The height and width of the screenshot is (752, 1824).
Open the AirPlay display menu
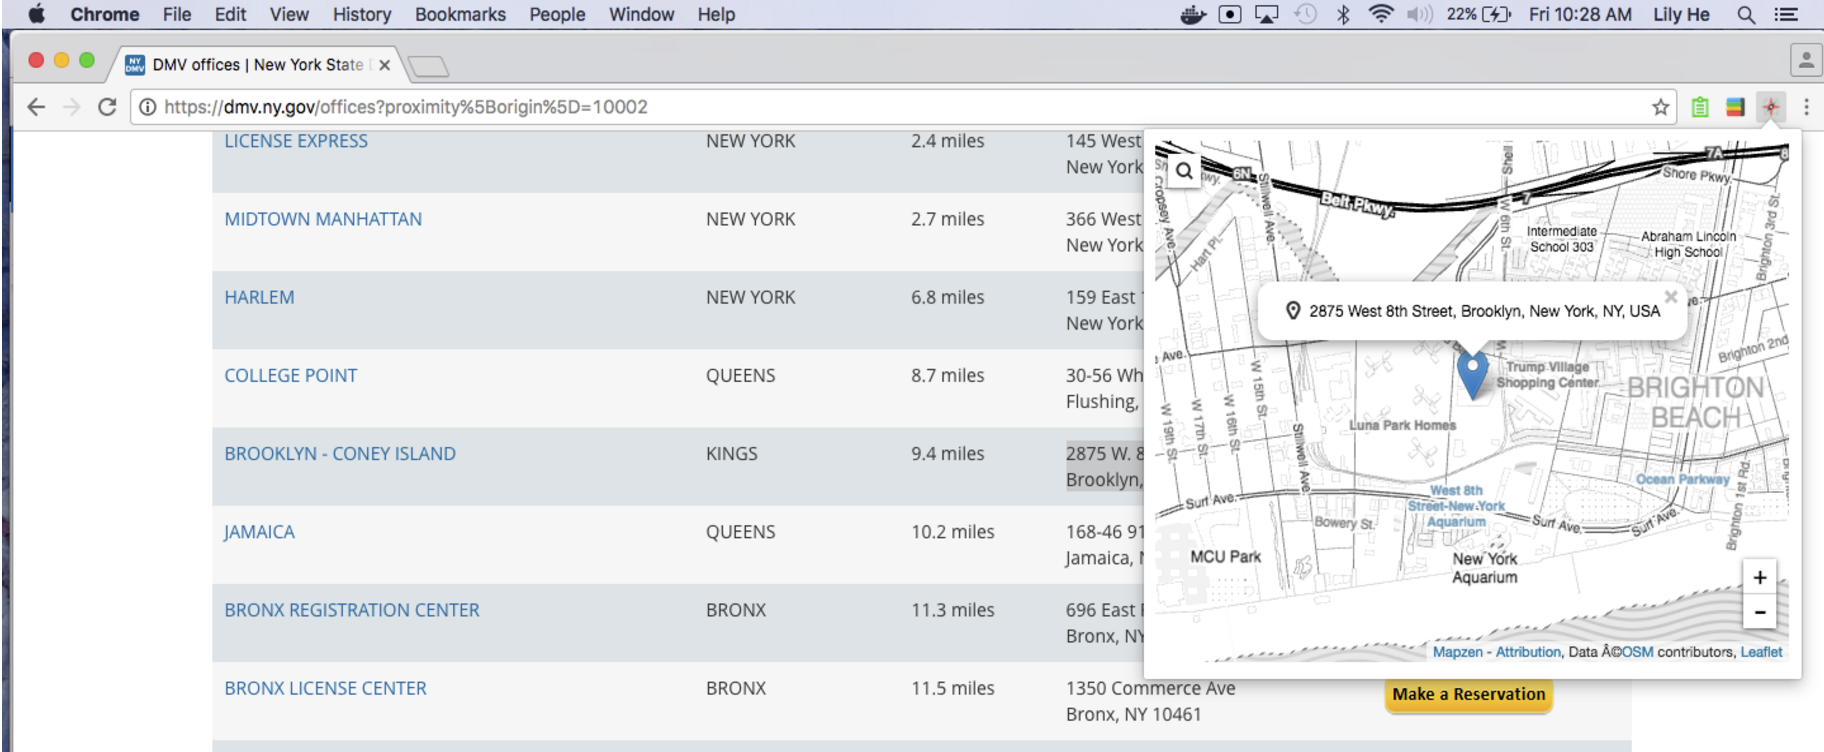(1267, 14)
